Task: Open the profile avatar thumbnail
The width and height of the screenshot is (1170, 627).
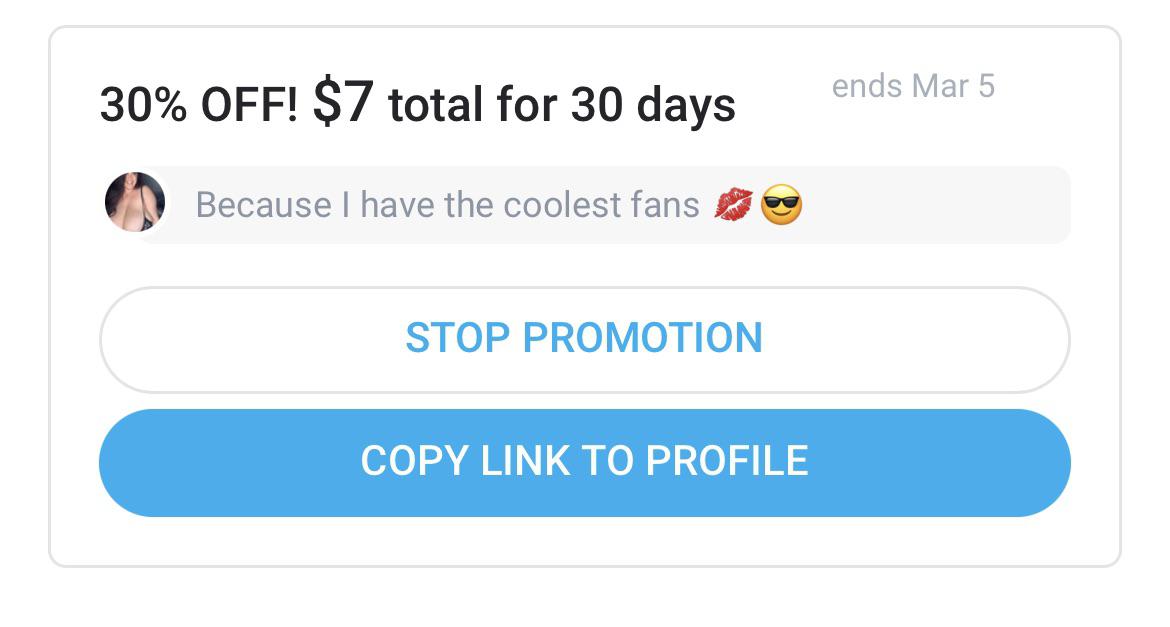Action: [x=135, y=203]
